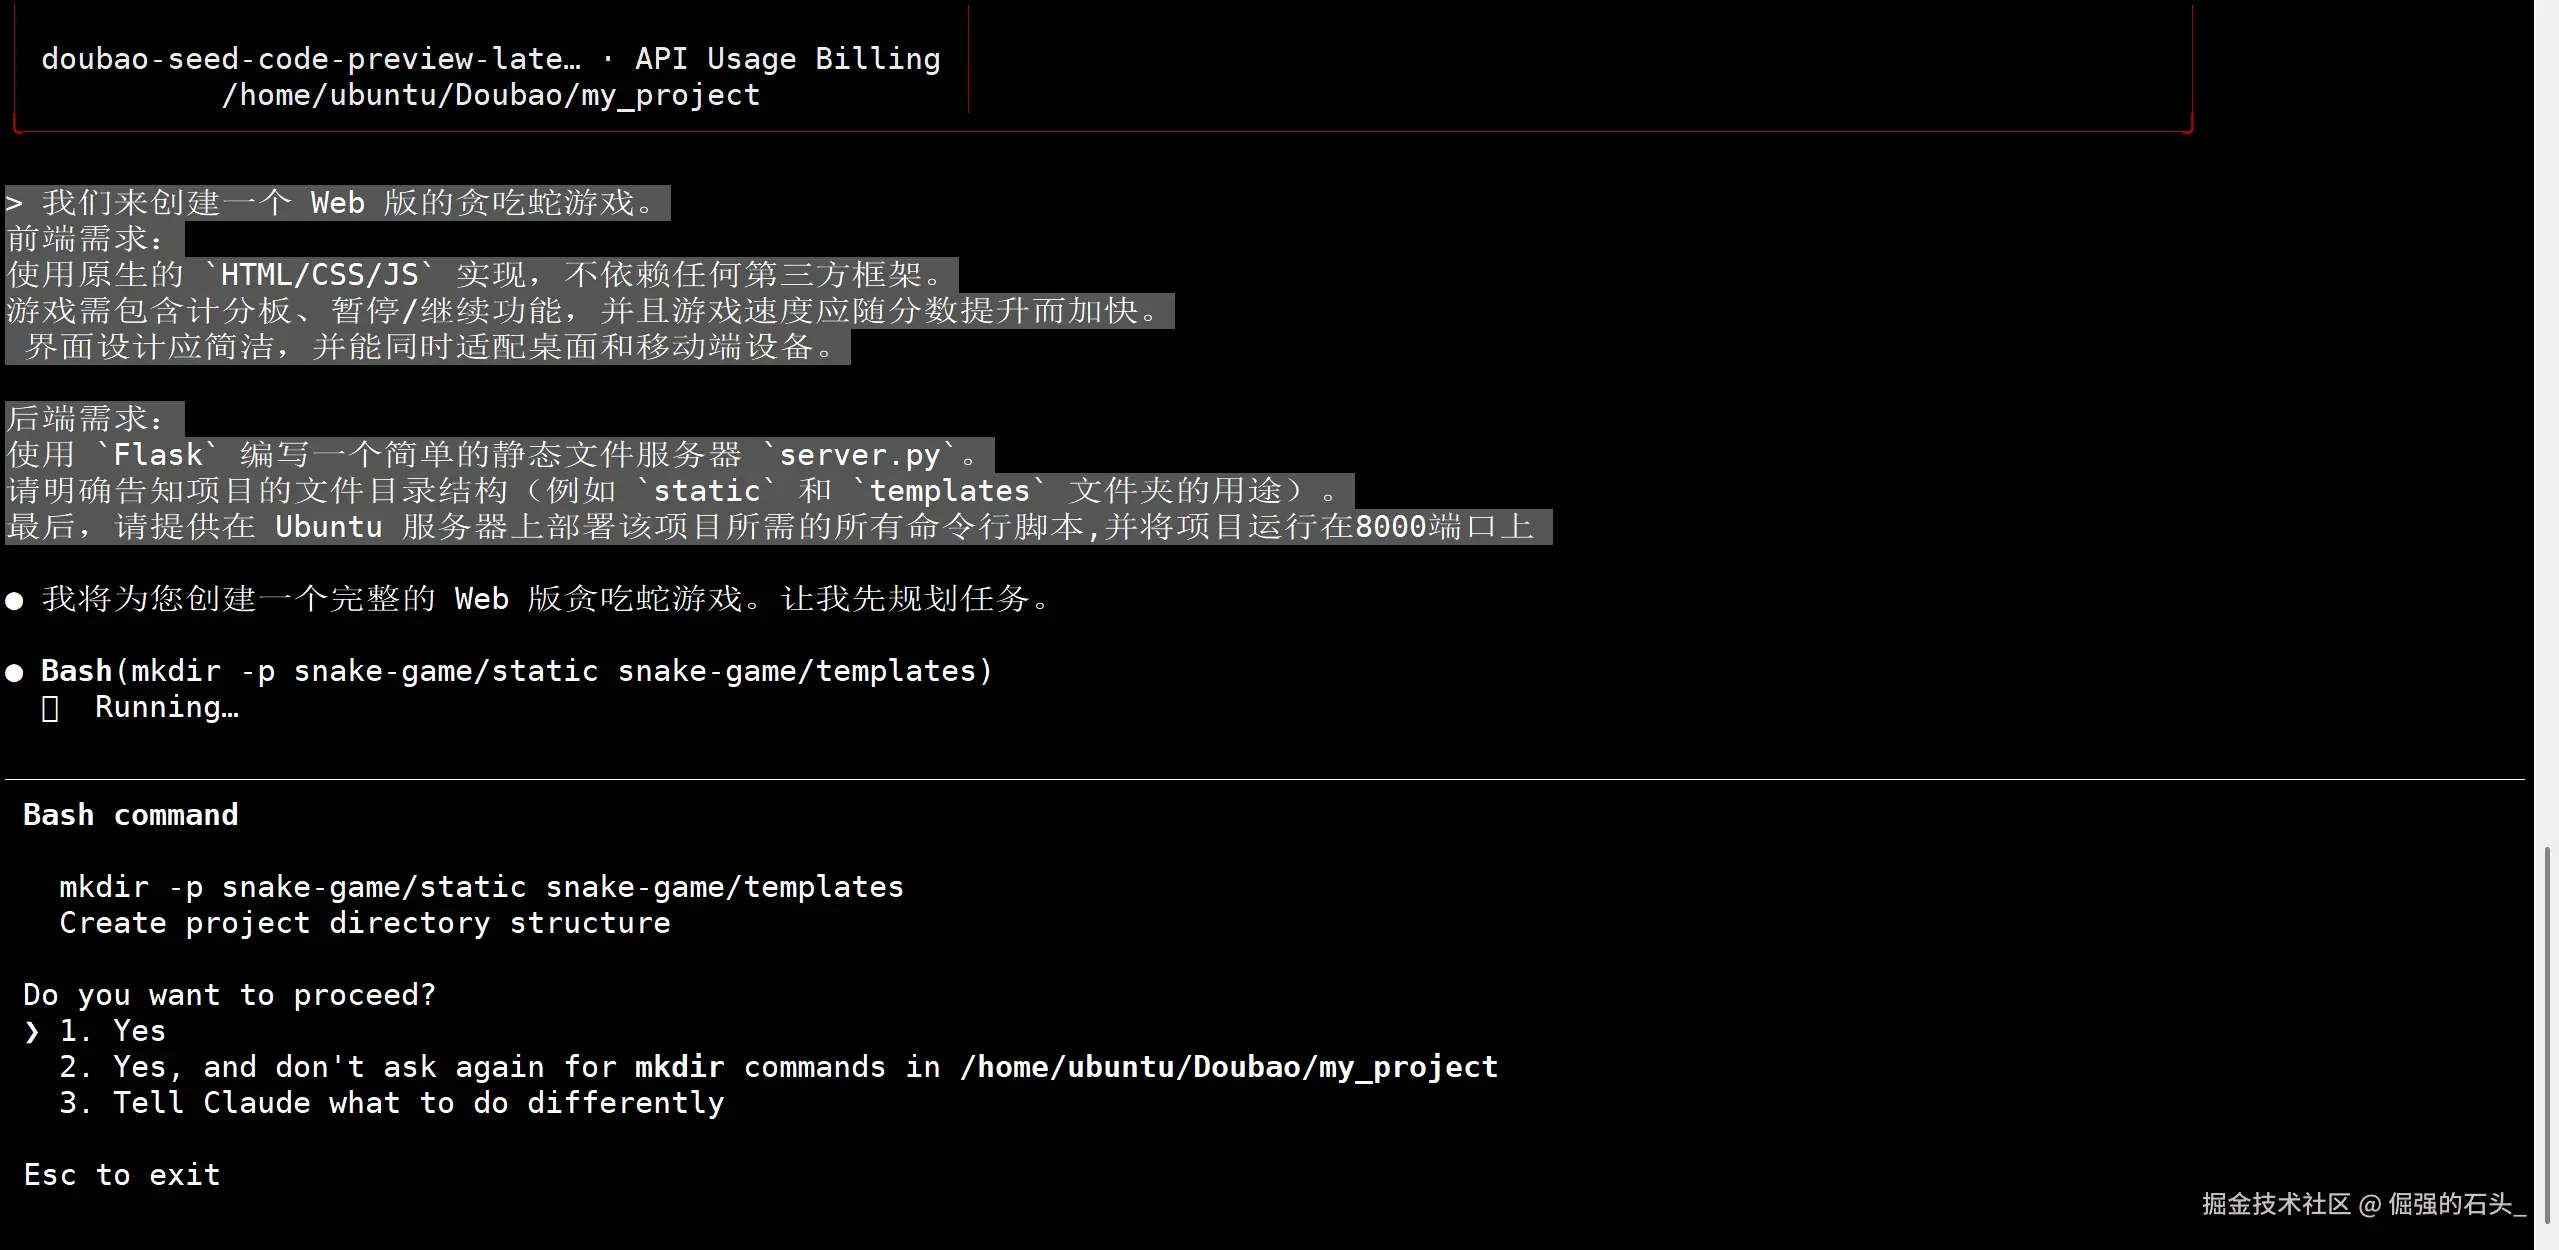Click the Bash command dialog heading

click(131, 815)
